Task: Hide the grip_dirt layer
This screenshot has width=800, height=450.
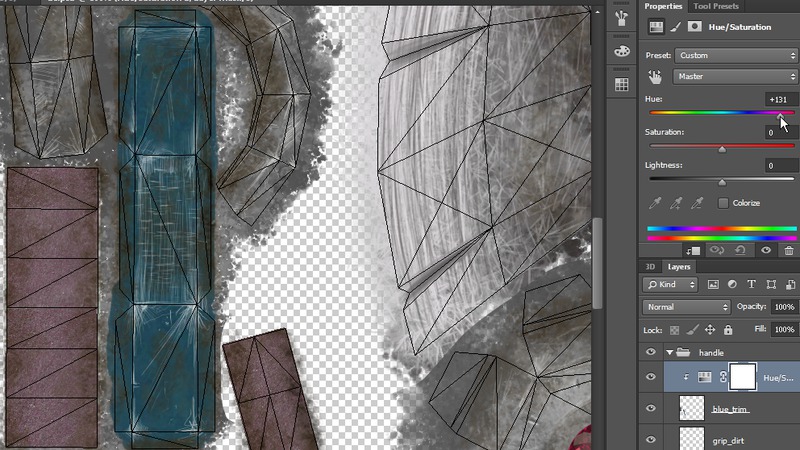Action: [x=651, y=439]
